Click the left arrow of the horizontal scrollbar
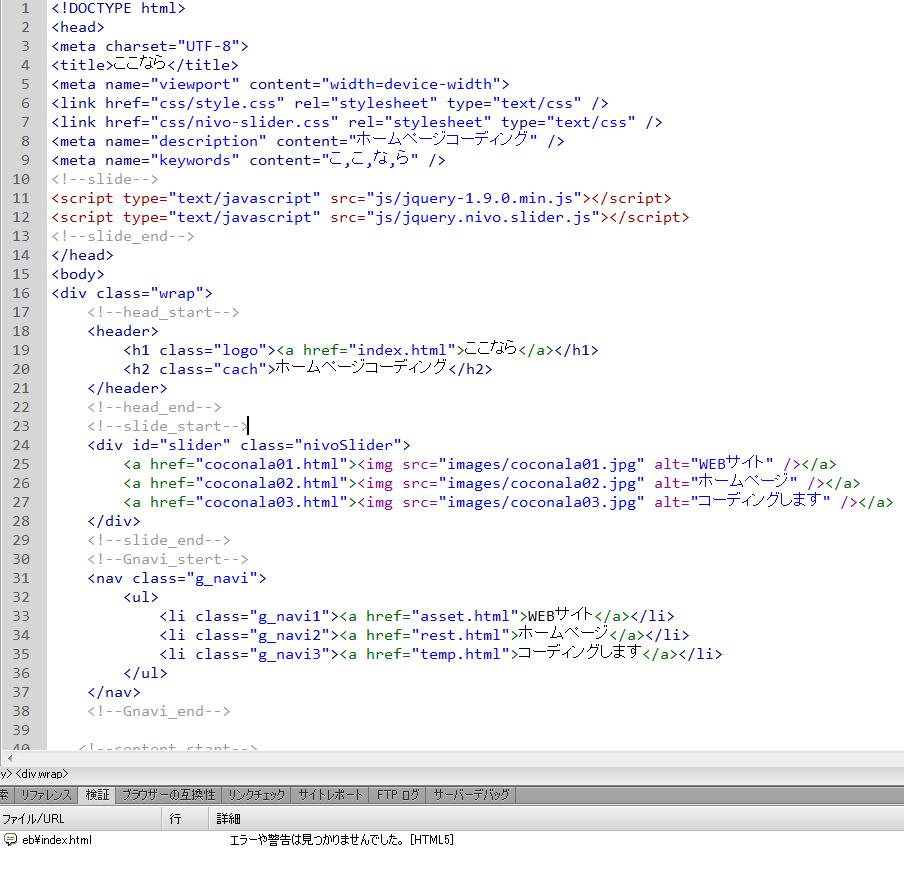Screen dimensions: 904x881 (x=10, y=758)
